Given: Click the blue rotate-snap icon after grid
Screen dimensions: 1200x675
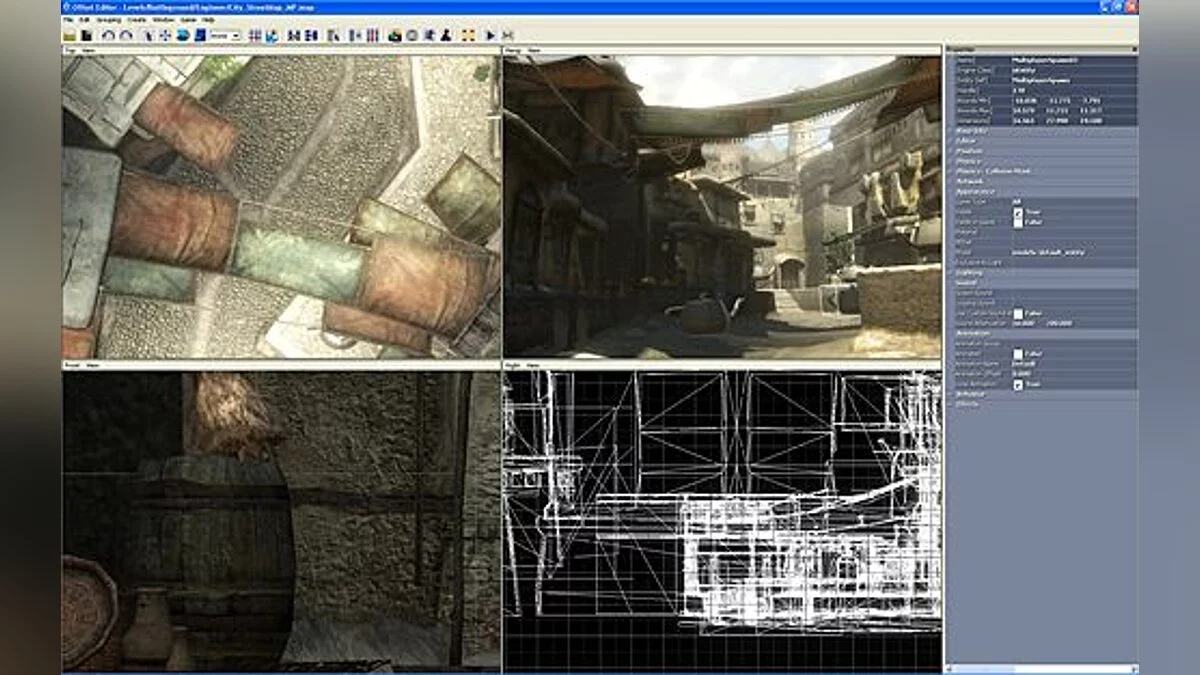Looking at the screenshot, I should [x=270, y=35].
